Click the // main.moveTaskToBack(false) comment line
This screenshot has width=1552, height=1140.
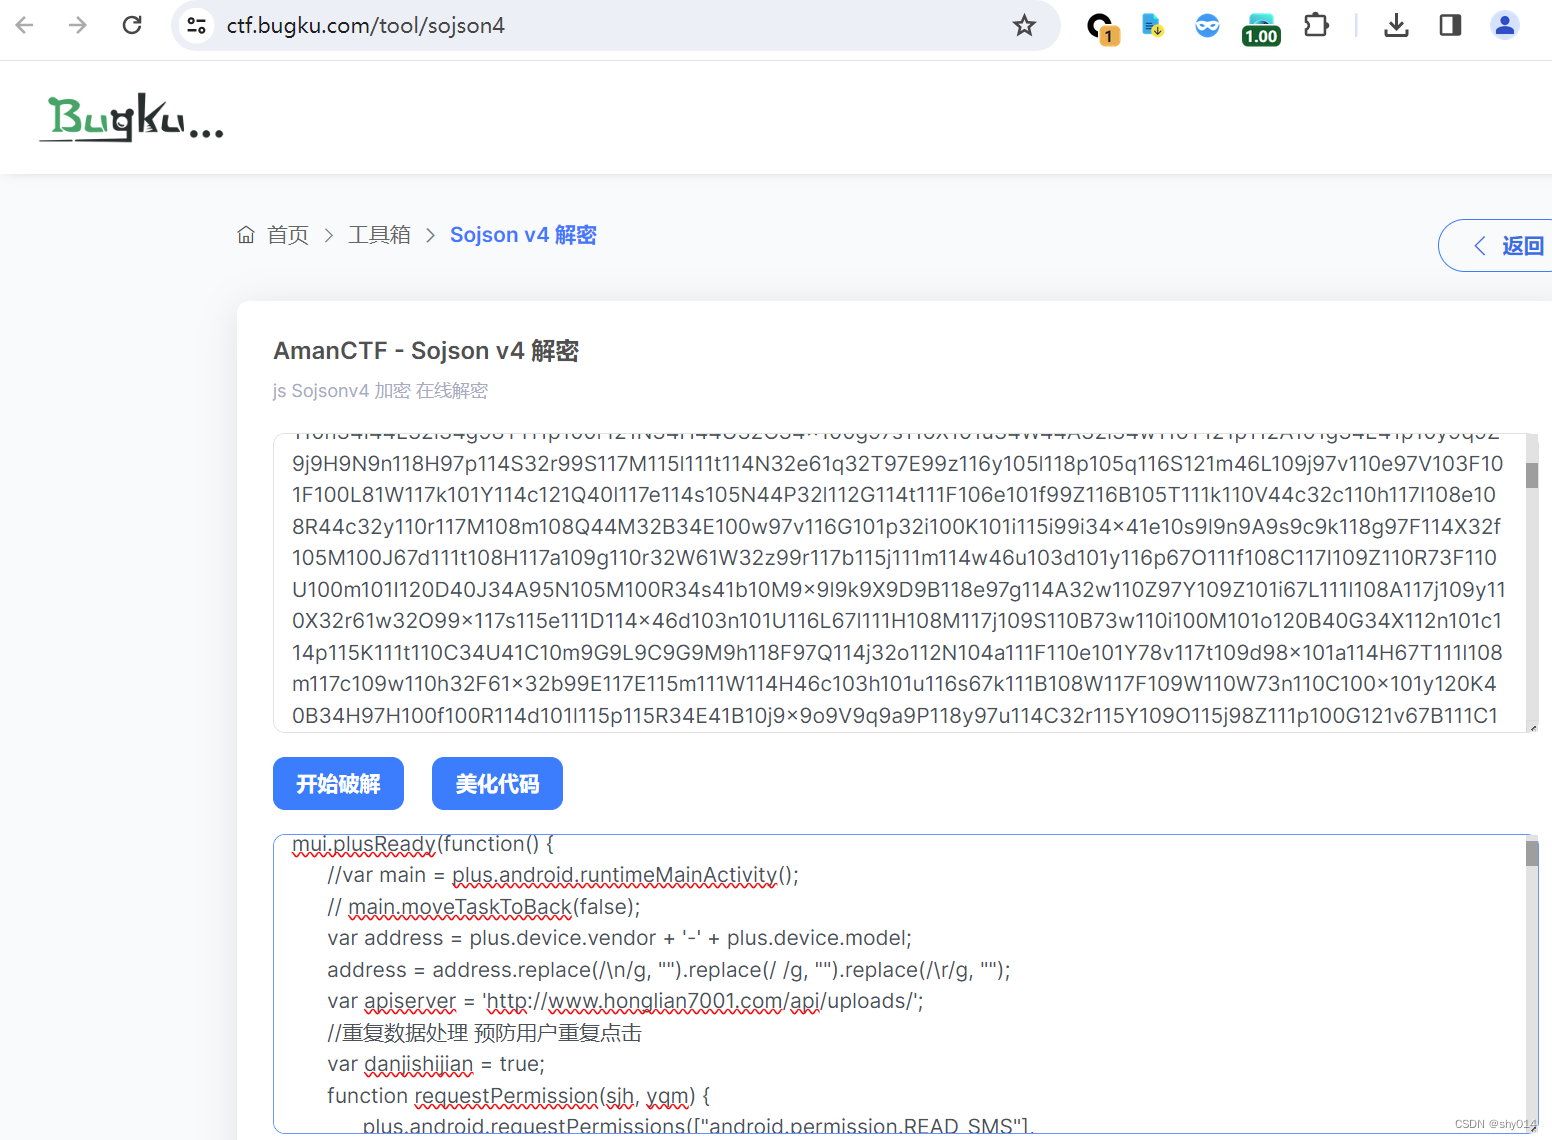pyautogui.click(x=483, y=907)
